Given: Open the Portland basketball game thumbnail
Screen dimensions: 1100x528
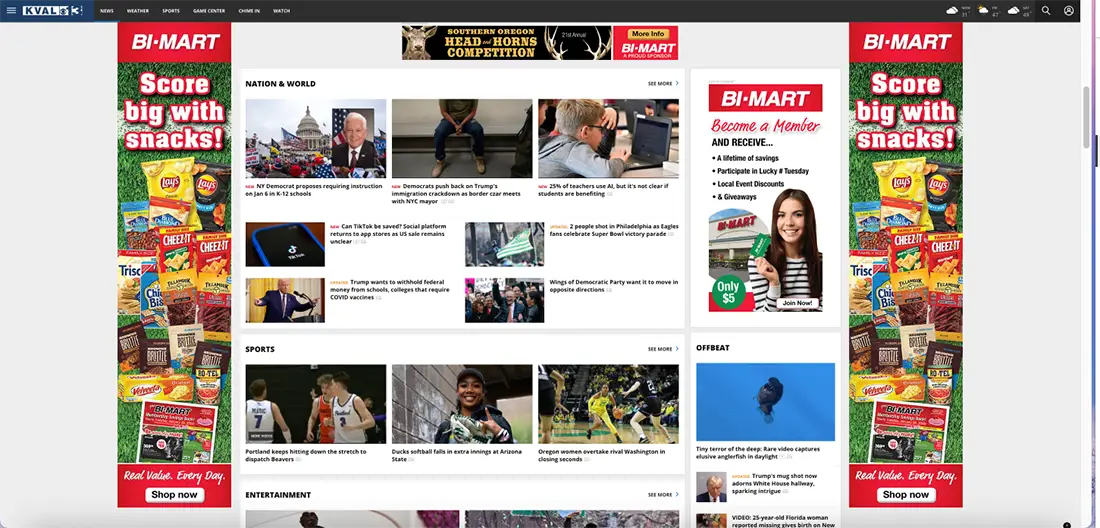Looking at the screenshot, I should tap(316, 404).
